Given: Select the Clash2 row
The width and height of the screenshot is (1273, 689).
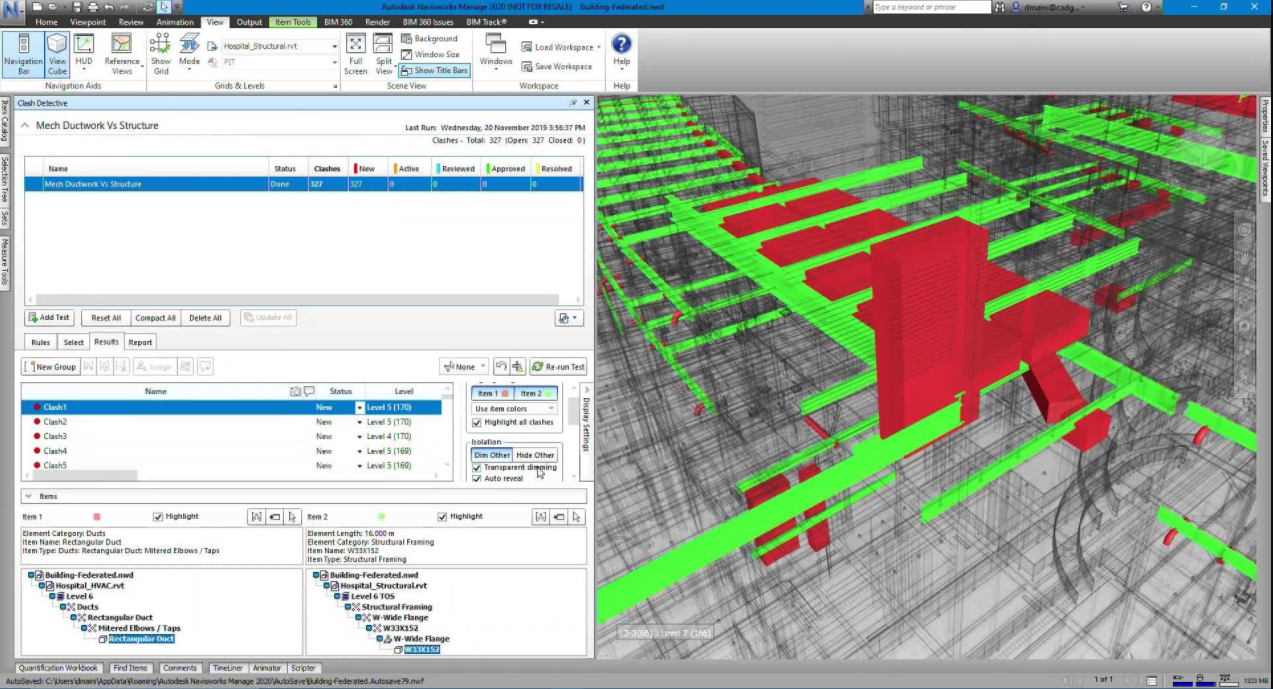Looking at the screenshot, I should tap(231, 422).
